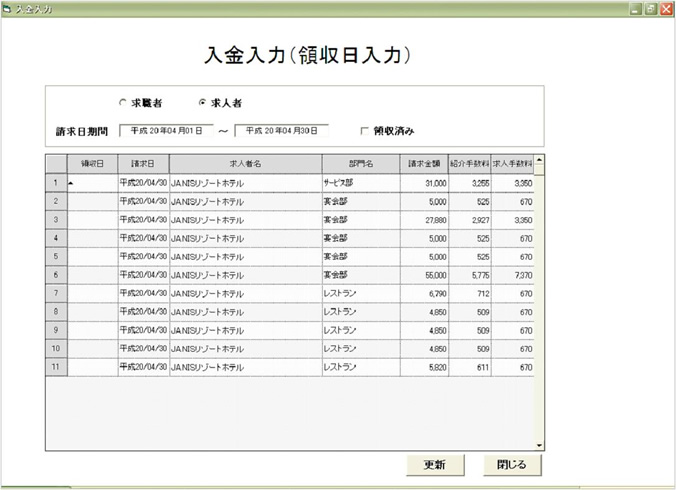Click the 部門名 column header

(361, 164)
